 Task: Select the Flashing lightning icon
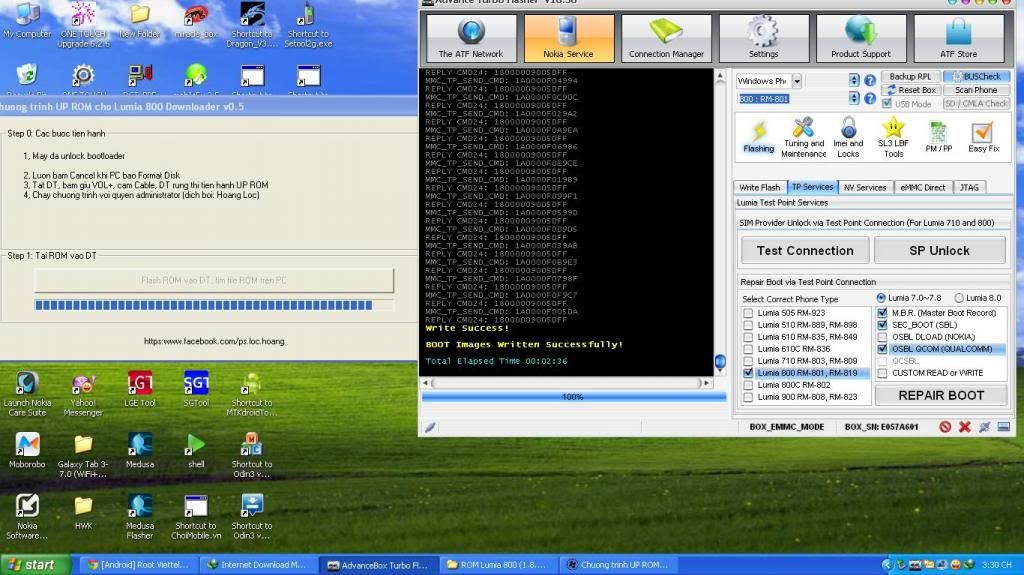758,137
